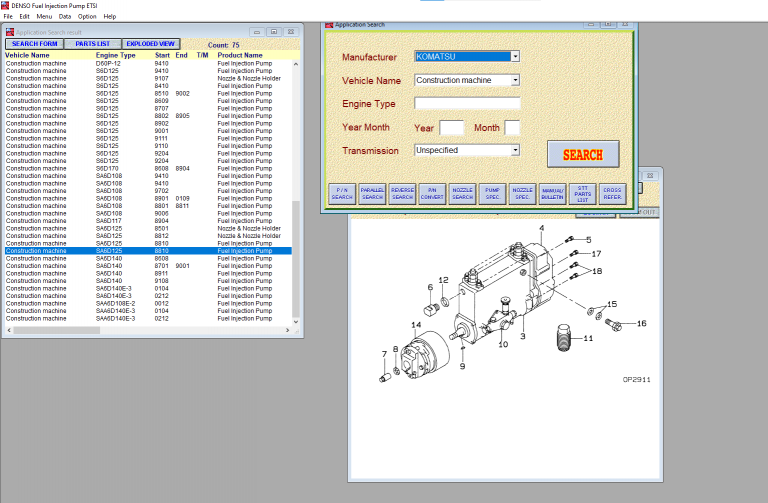Click the NOZZLE SEARCH button
Screen dimensions: 768x503
pos(462,194)
